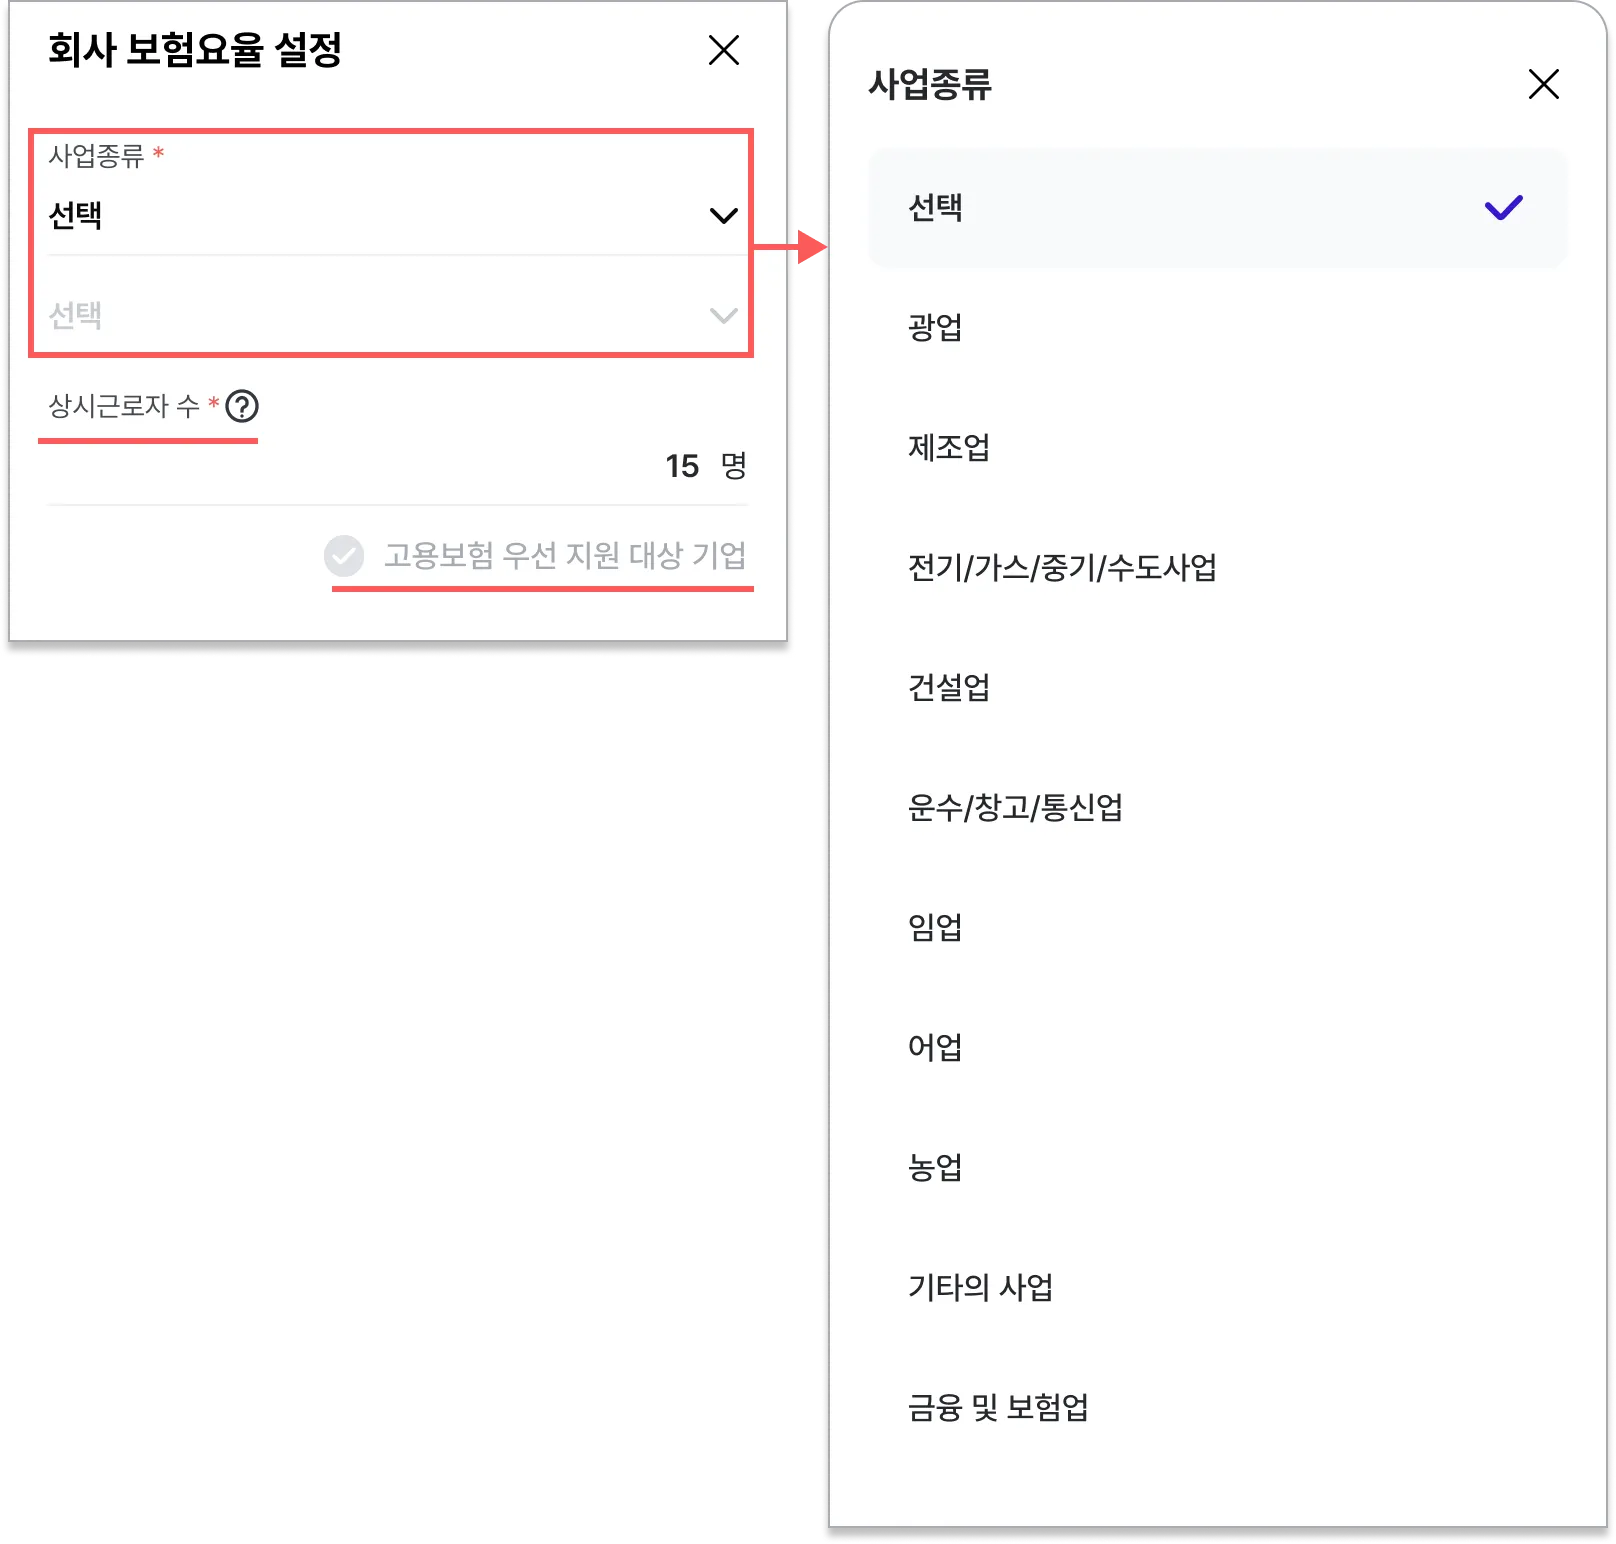
Task: Expand the 사업종류 dropdown chevron
Action: click(x=723, y=216)
